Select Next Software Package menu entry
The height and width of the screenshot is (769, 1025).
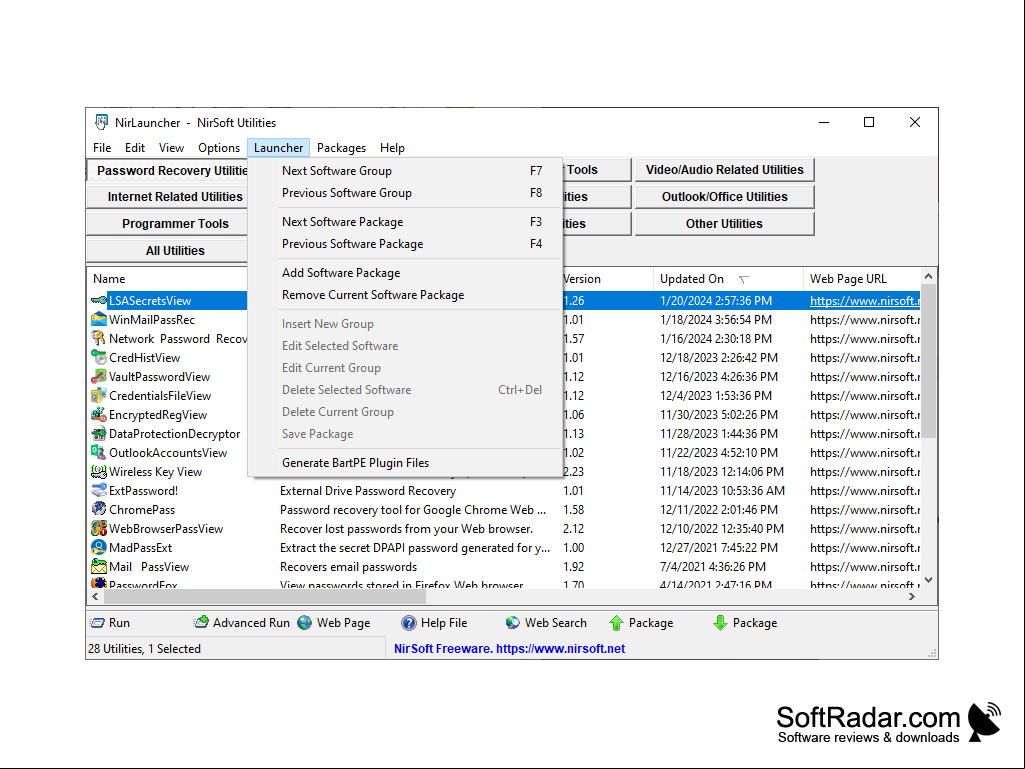click(x=406, y=222)
